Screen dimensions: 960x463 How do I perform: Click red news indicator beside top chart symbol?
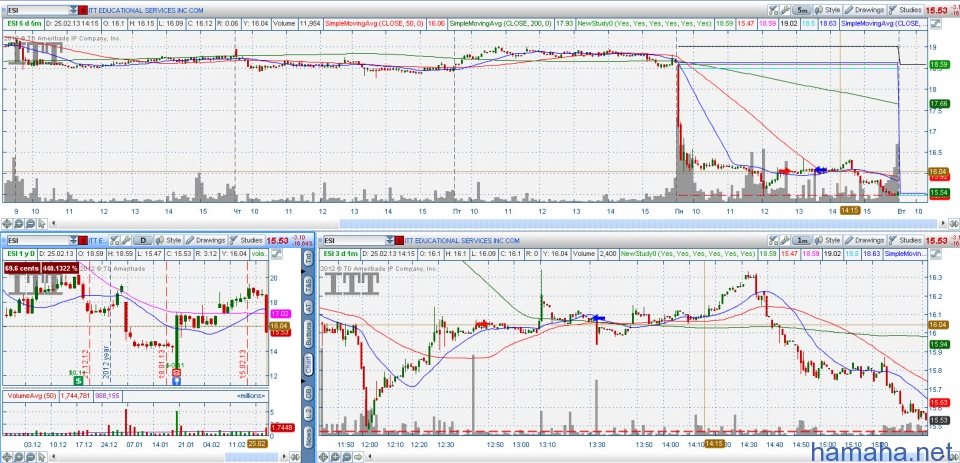pos(83,10)
